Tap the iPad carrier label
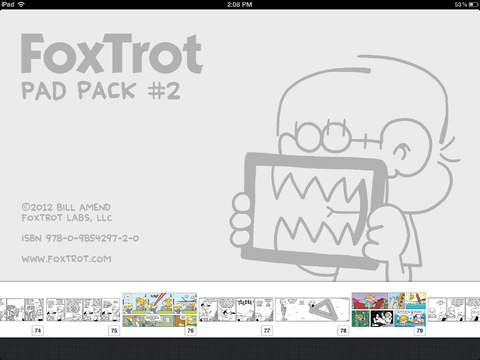Screen dimensions: 480x360 8,4
